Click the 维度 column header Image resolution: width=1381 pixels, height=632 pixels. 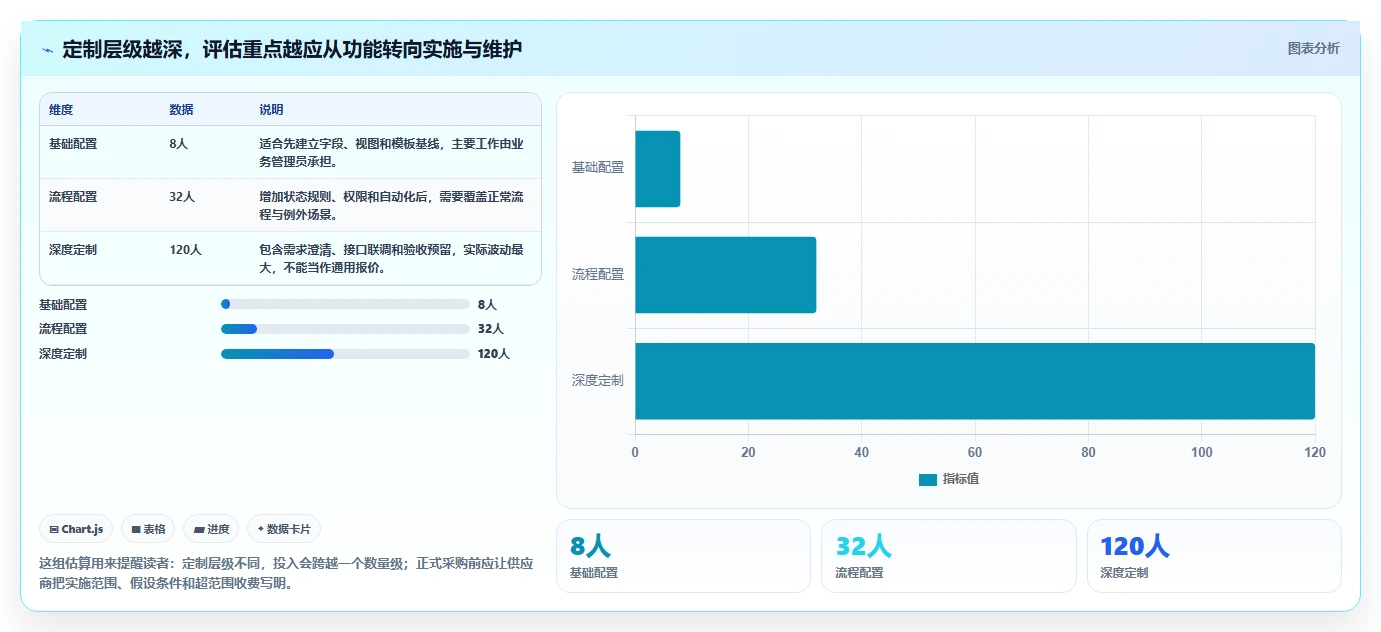[x=61, y=110]
